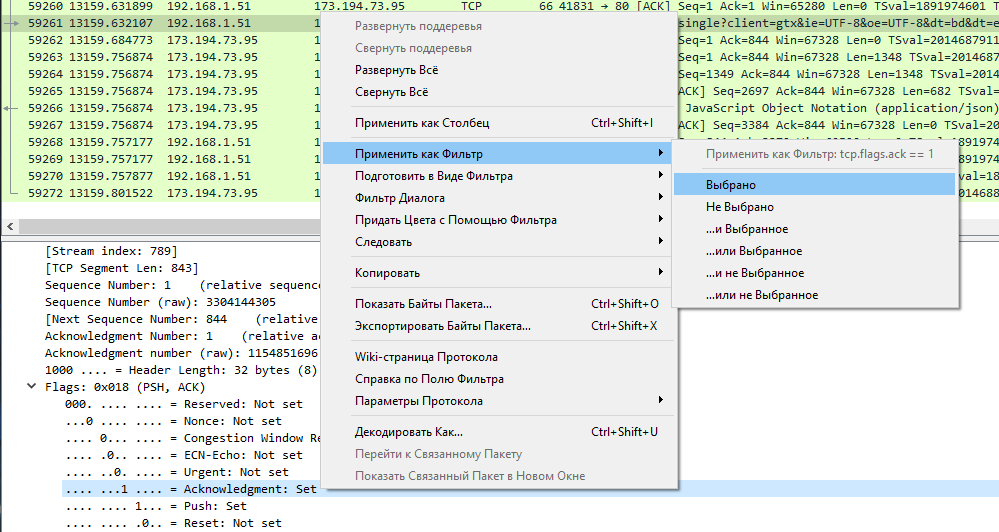Select 'Выбрано' in the filter submenu
This screenshot has height=532, width=999.
click(x=731, y=185)
